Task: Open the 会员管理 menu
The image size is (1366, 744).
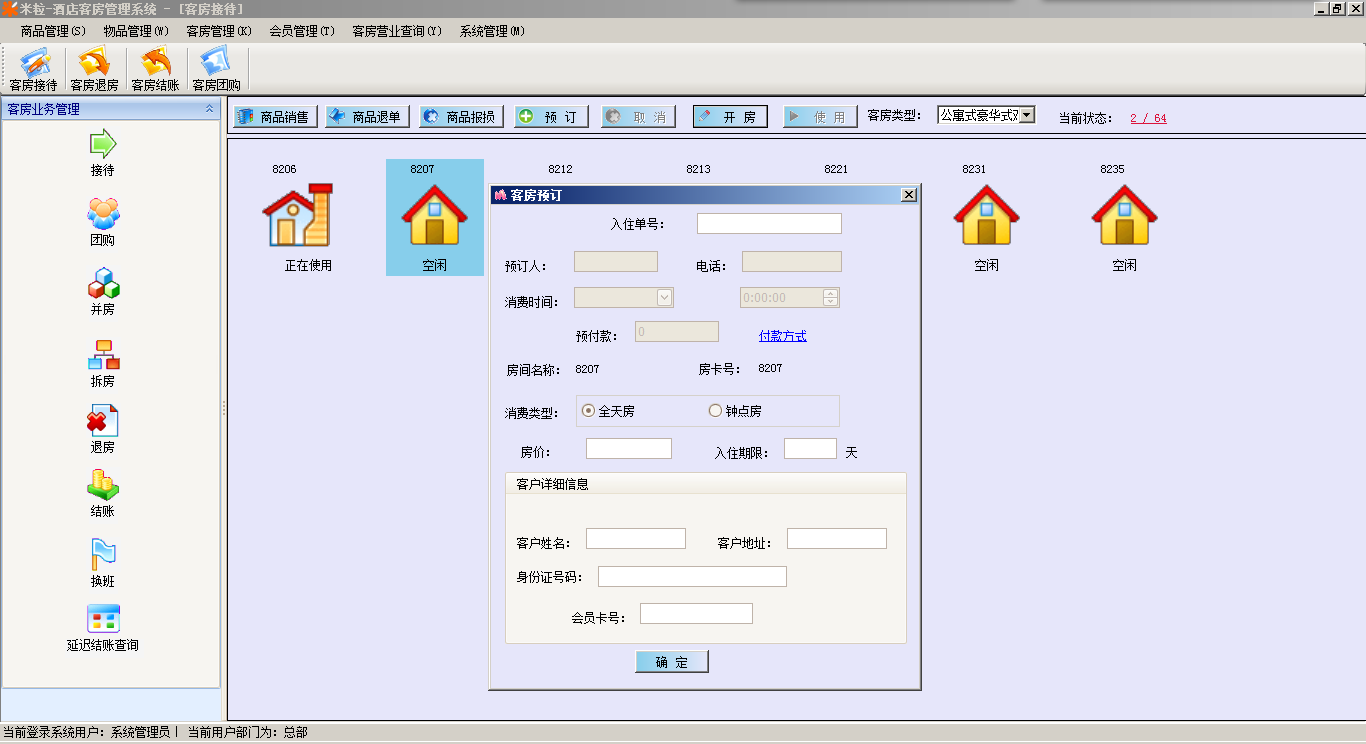Action: [x=301, y=31]
